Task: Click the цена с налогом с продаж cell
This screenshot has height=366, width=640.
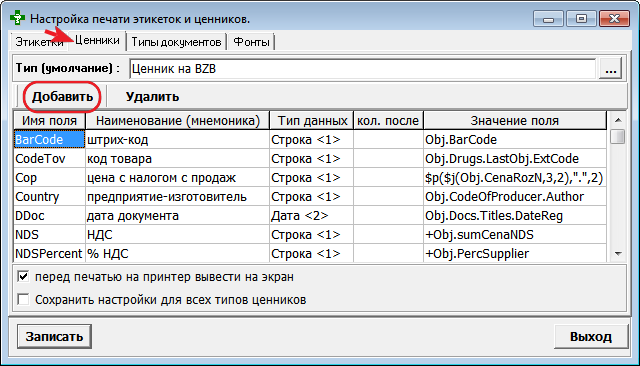Action: click(x=178, y=177)
